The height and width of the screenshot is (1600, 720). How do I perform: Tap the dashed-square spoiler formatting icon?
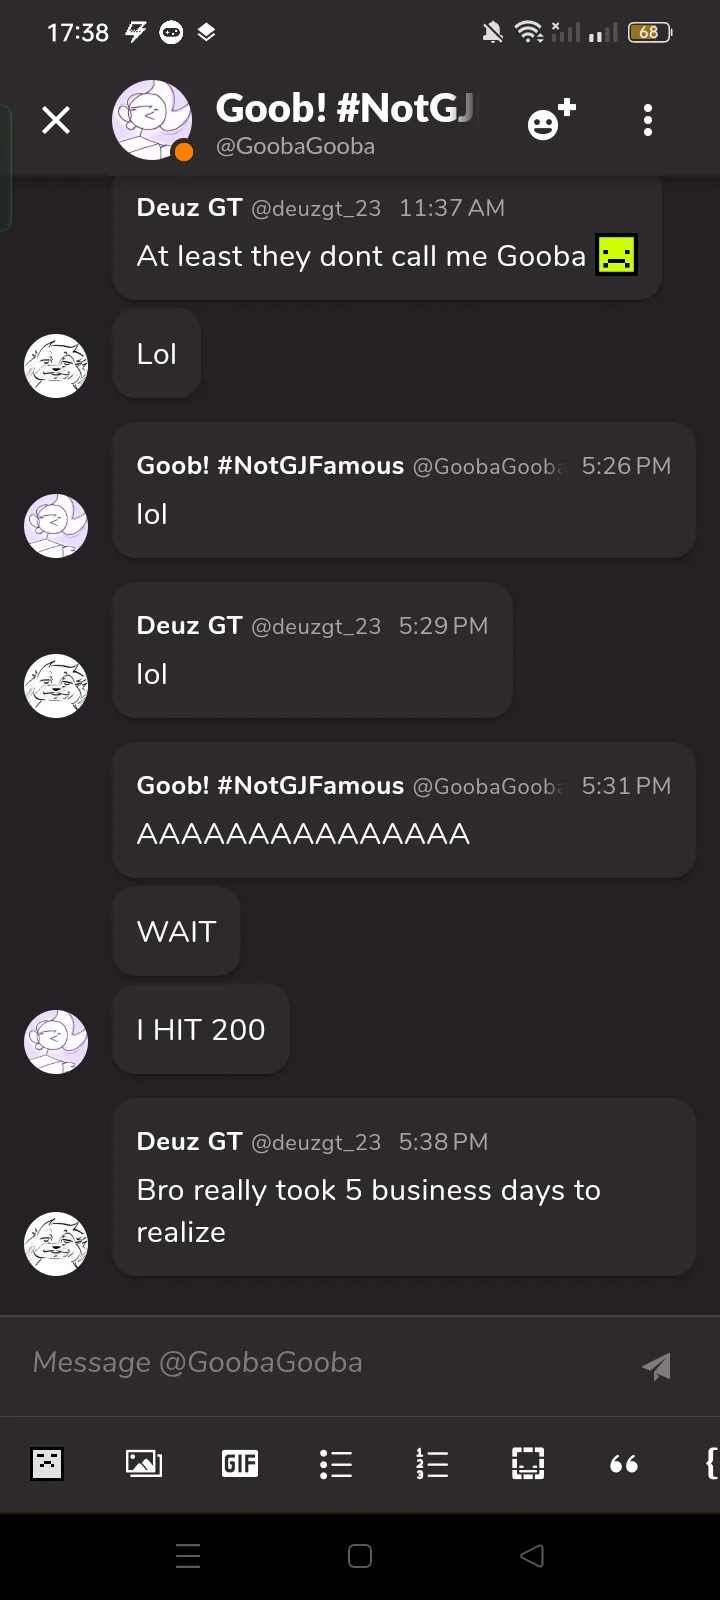point(528,1464)
